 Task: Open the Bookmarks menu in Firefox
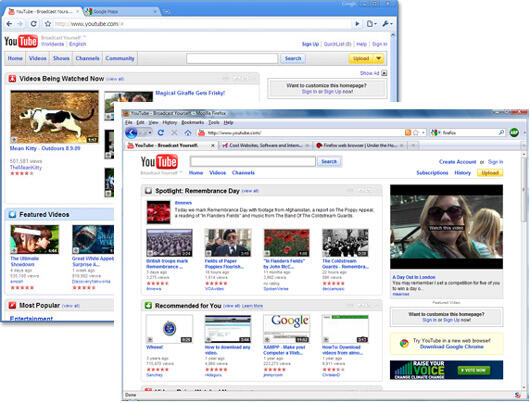193,122
